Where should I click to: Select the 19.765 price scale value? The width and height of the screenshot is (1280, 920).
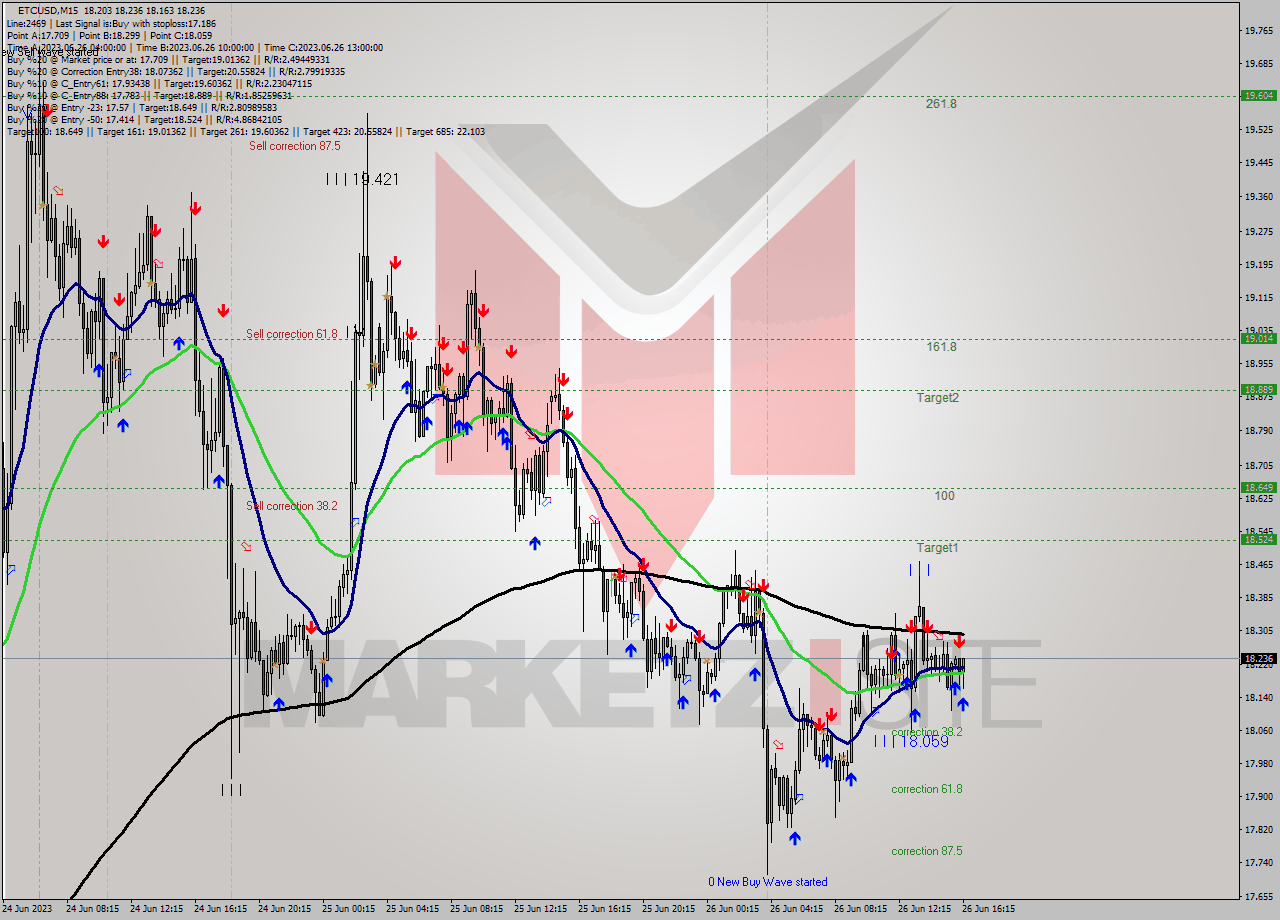coord(1258,31)
